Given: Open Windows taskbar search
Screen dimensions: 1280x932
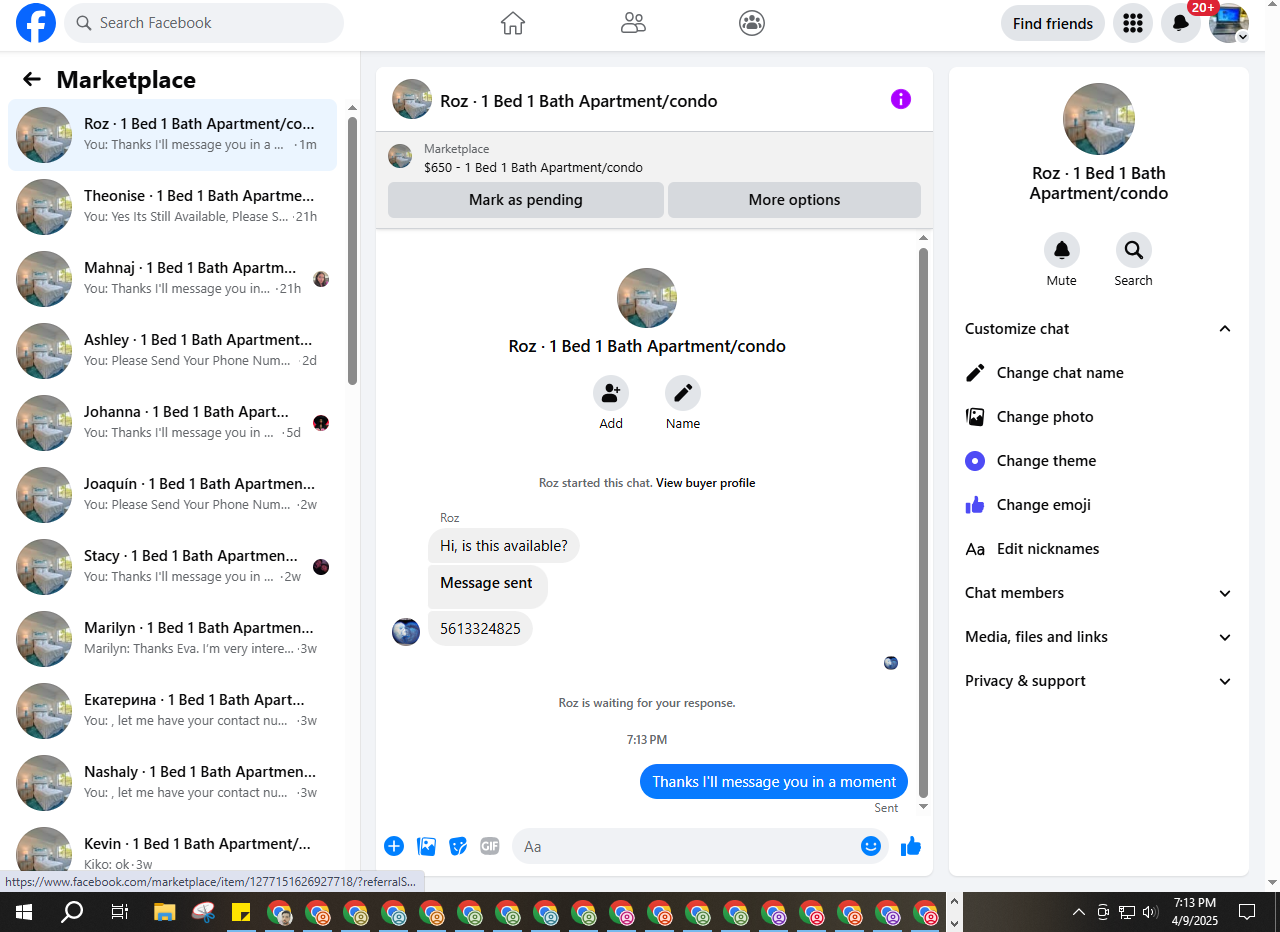Looking at the screenshot, I should (72, 912).
